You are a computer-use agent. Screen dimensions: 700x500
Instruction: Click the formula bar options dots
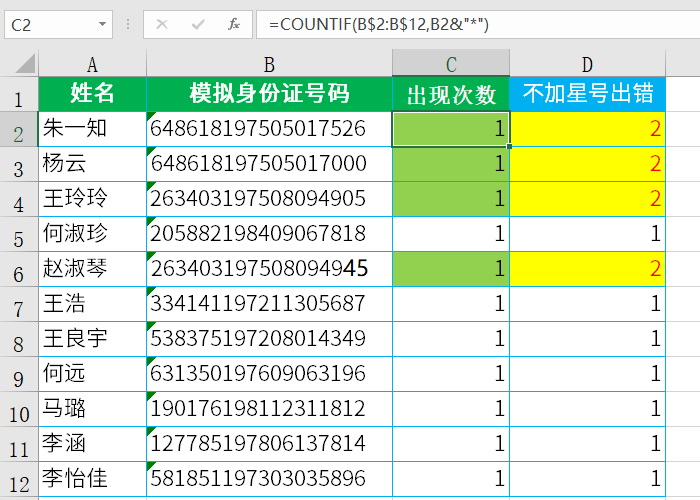click(128, 24)
